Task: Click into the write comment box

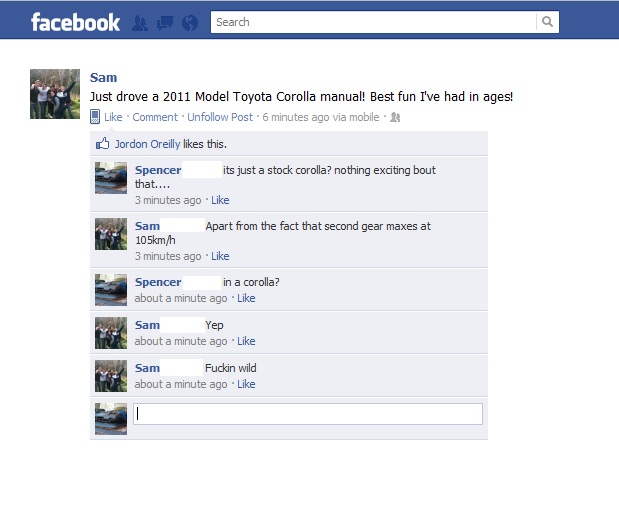Action: [308, 414]
